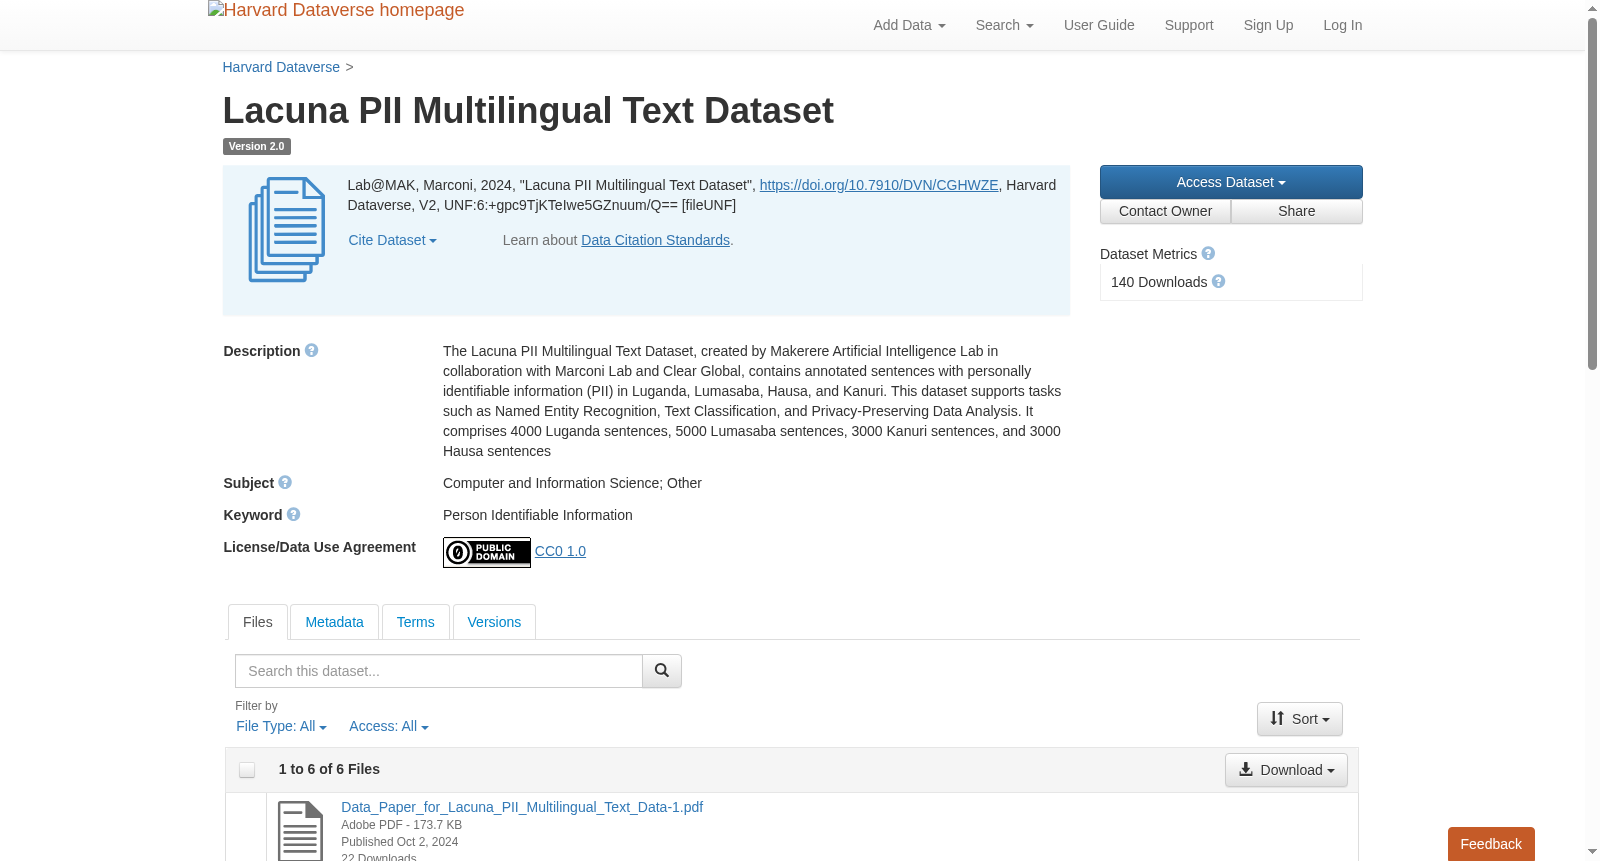This screenshot has width=1600, height=861.
Task: Open the Add Data dropdown menu
Action: click(909, 25)
